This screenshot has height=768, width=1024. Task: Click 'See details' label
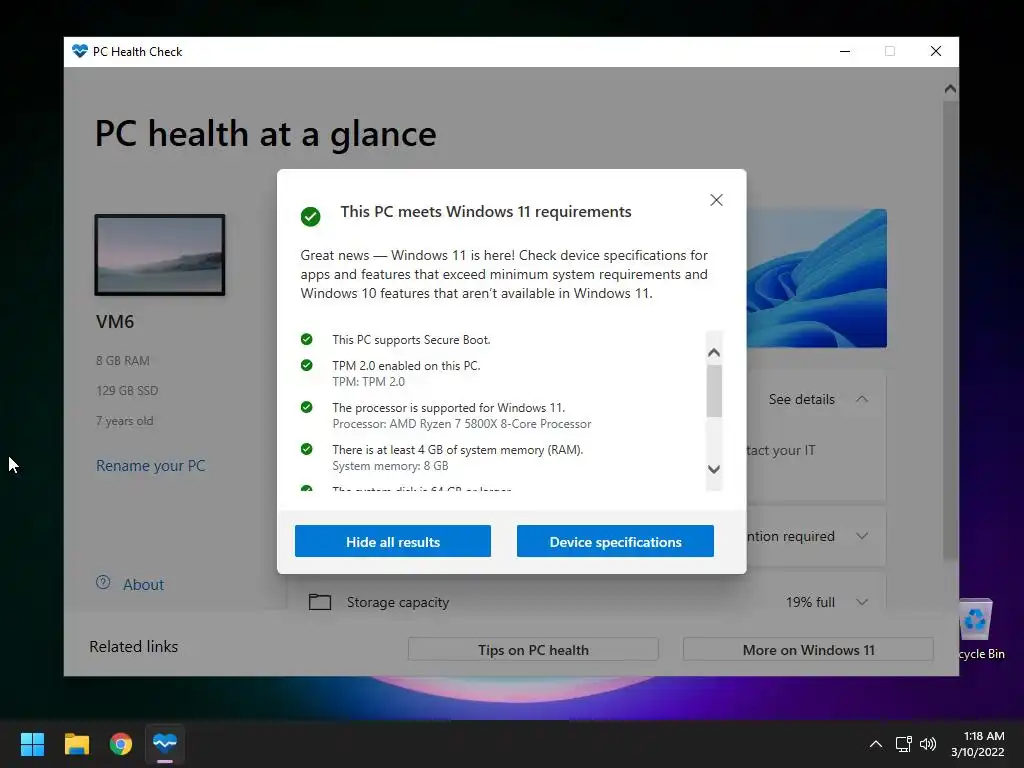801,399
